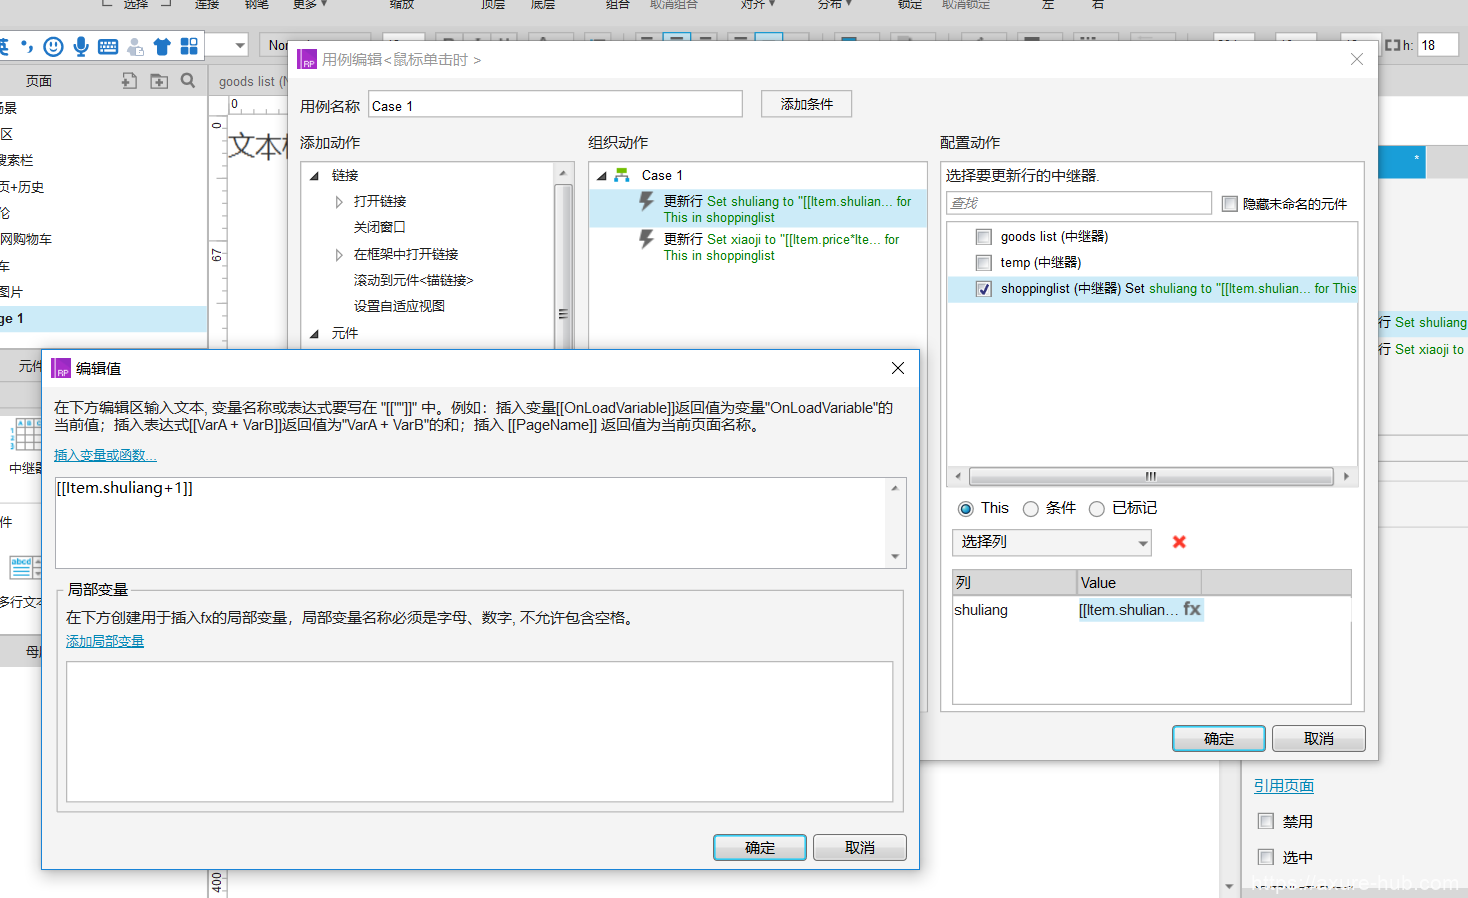Screen dimensions: 1468x898
Task: Select the 条件 radio button
Action: tap(1031, 509)
